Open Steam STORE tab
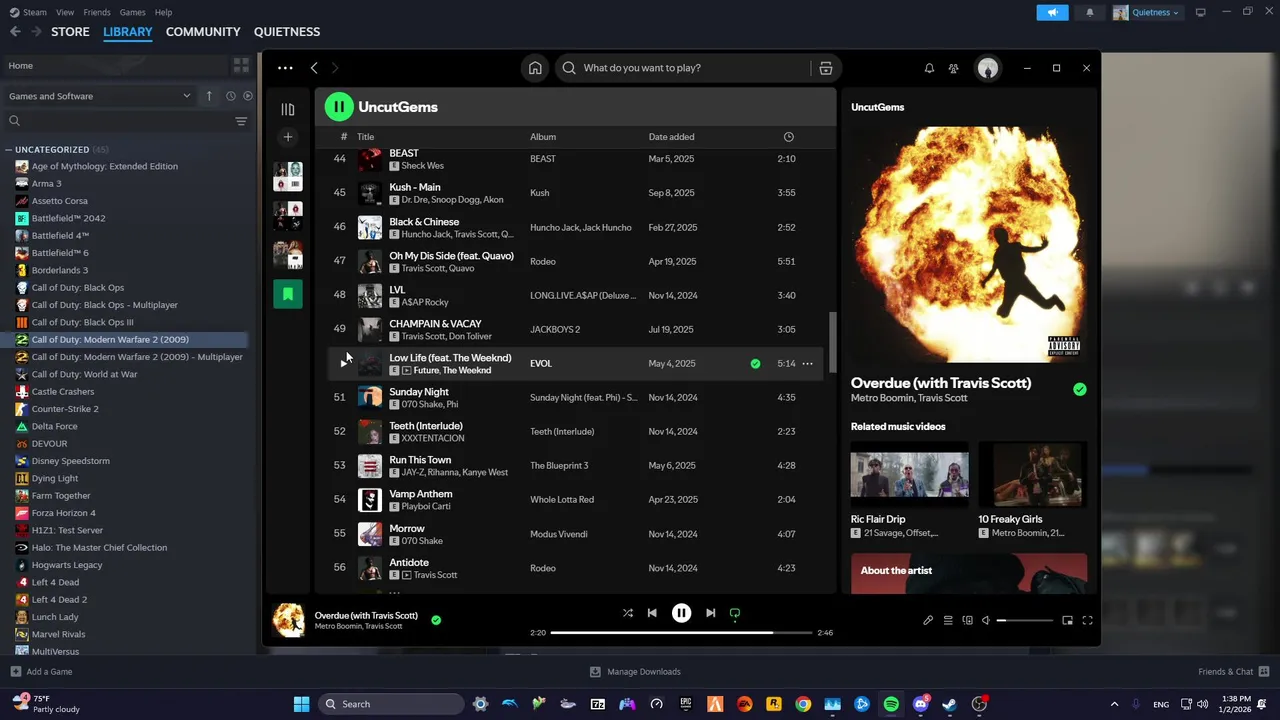This screenshot has height=720, width=1280. pos(70,32)
